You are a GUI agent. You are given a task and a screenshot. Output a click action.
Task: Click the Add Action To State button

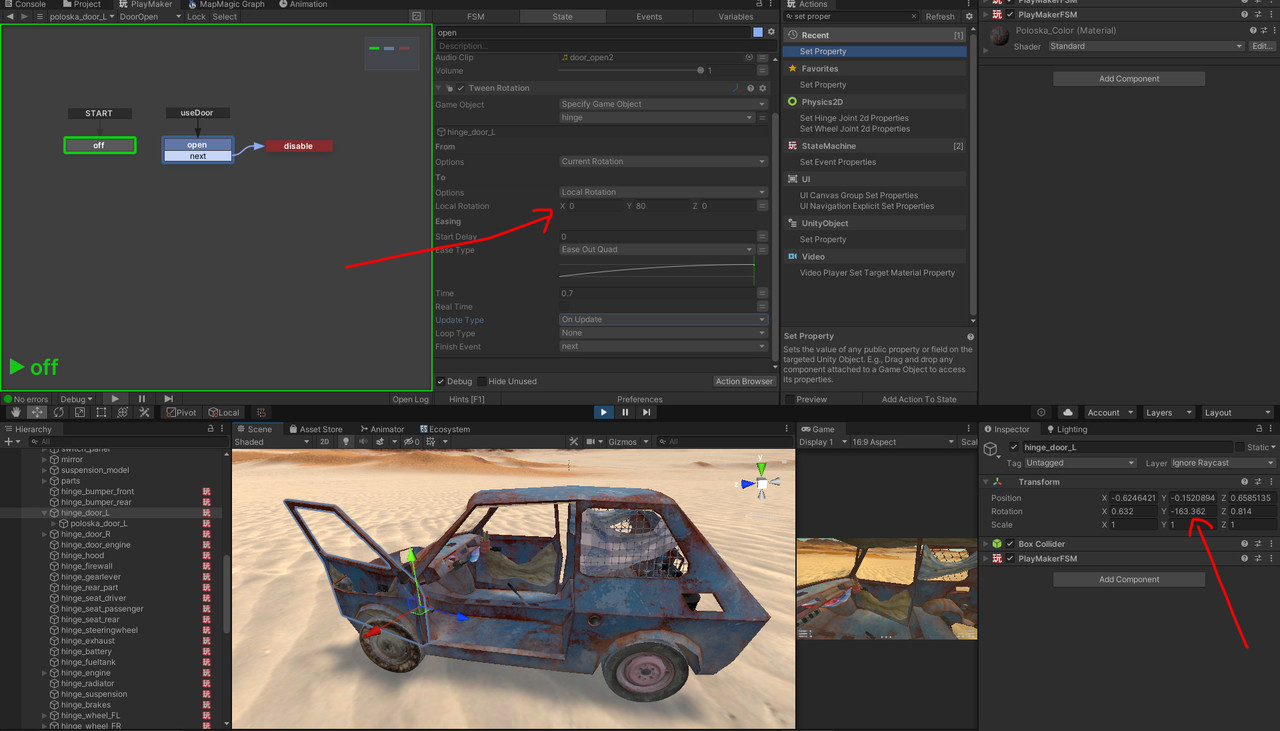point(919,399)
